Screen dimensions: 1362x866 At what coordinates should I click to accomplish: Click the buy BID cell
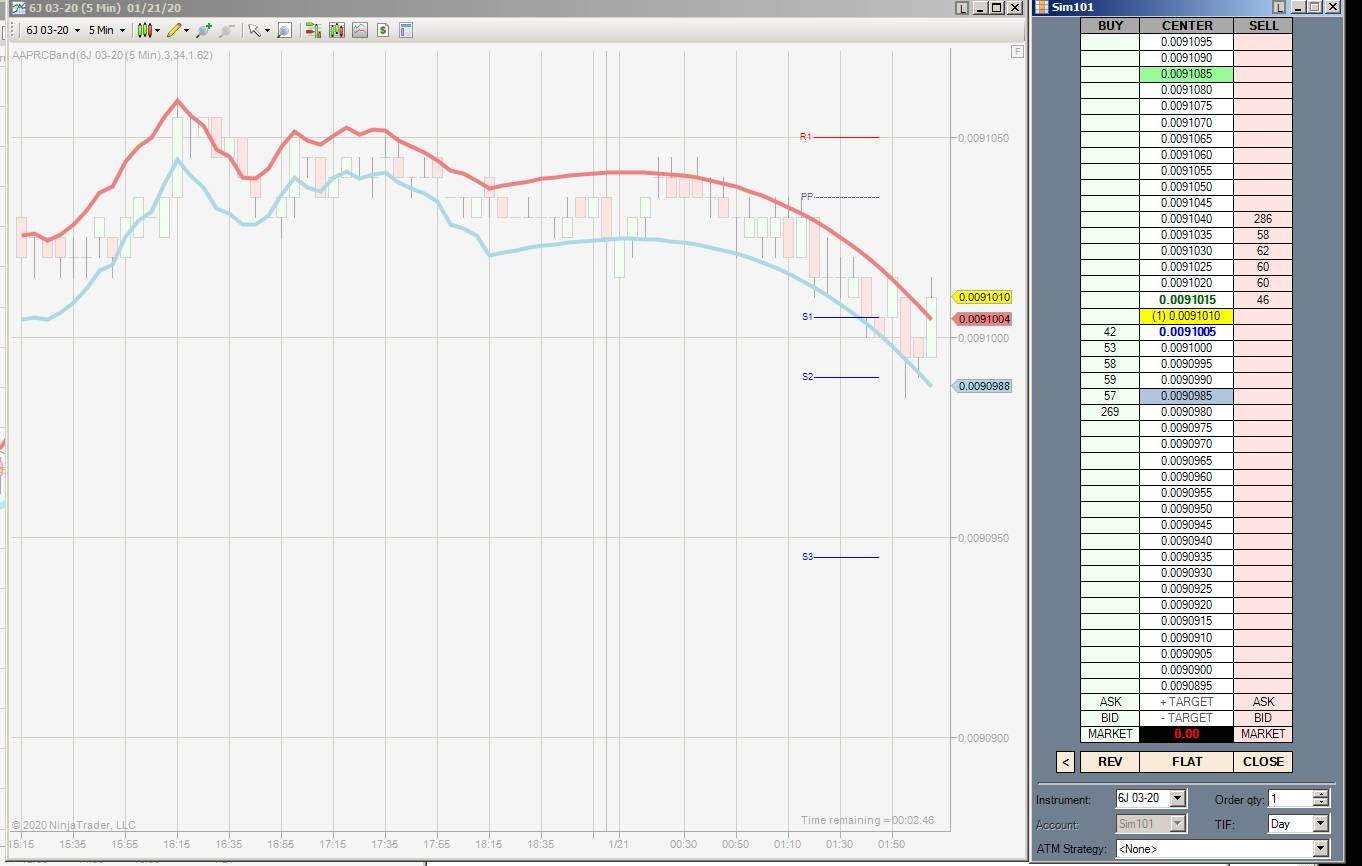(1110, 718)
